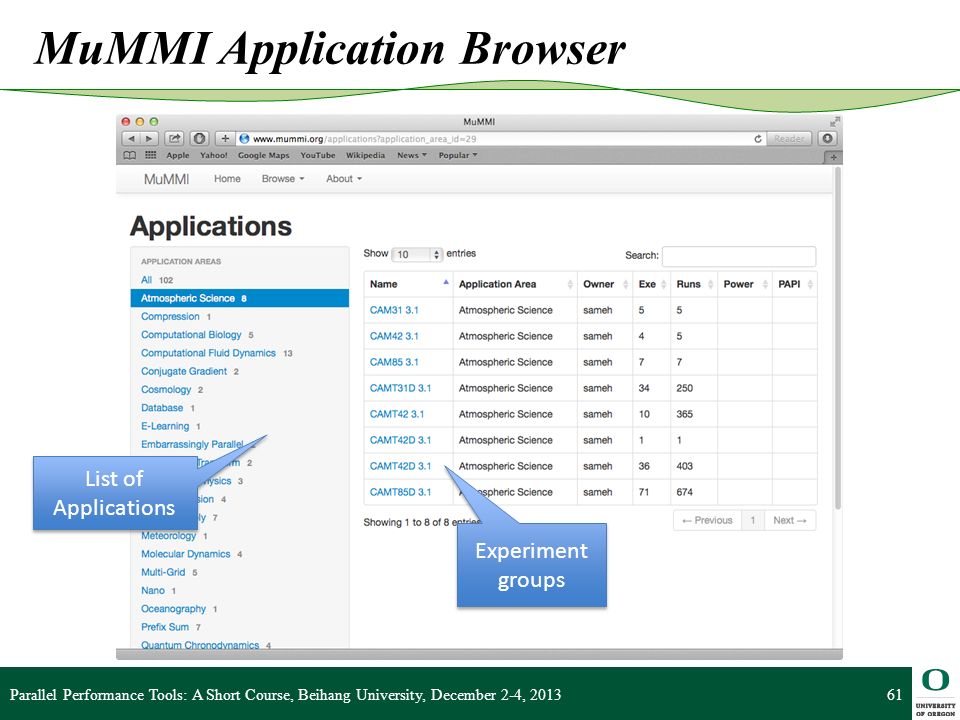The height and width of the screenshot is (720, 960).
Task: Select the Nano area
Action: [x=152, y=591]
